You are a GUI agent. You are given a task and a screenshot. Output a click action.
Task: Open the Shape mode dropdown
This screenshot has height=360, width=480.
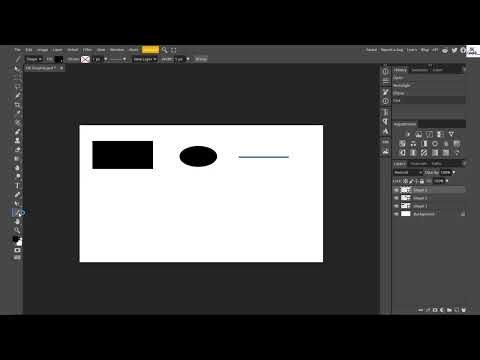pos(34,59)
